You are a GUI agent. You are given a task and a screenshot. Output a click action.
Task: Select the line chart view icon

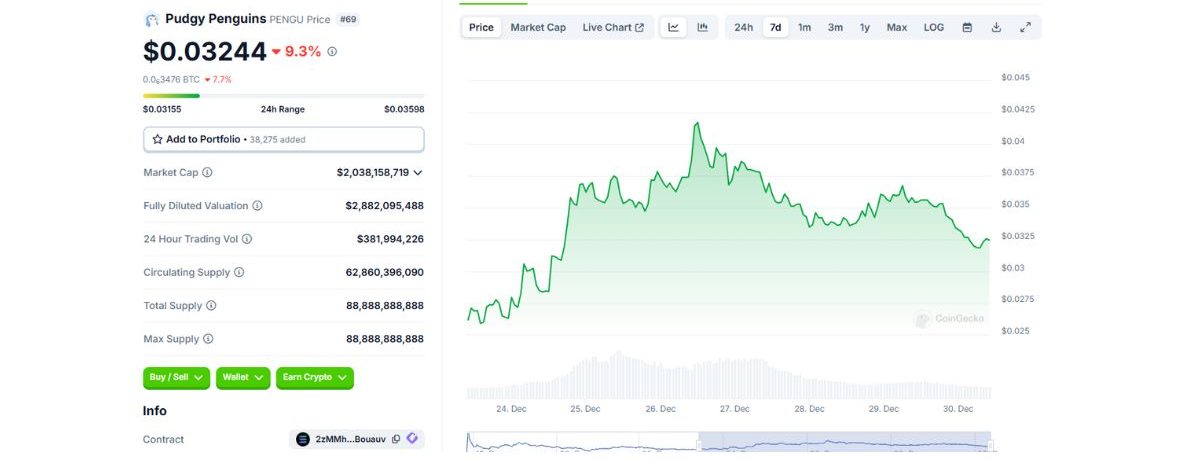(674, 27)
